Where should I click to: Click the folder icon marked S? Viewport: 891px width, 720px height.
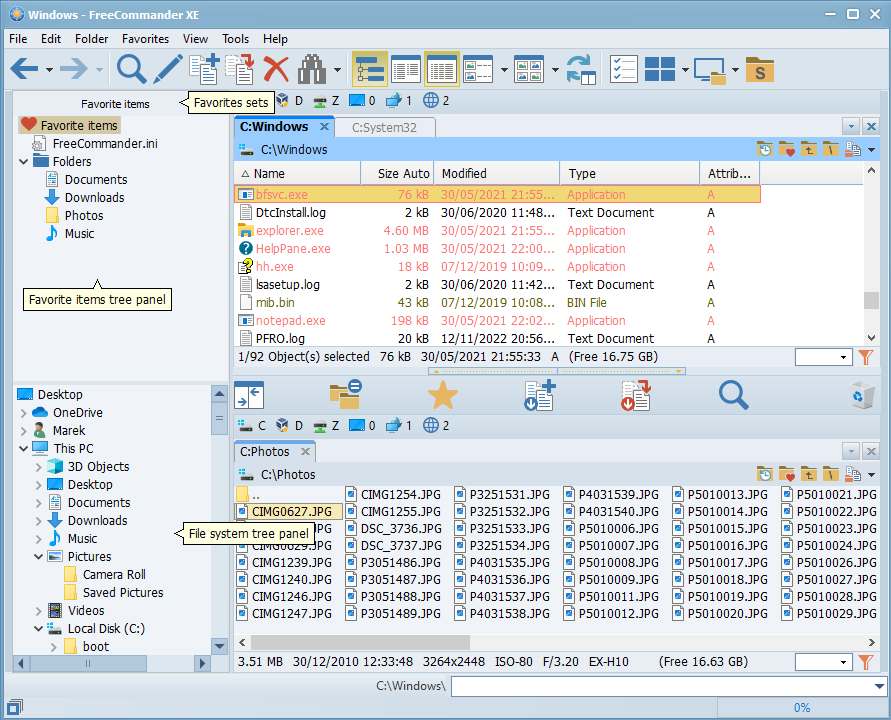760,69
